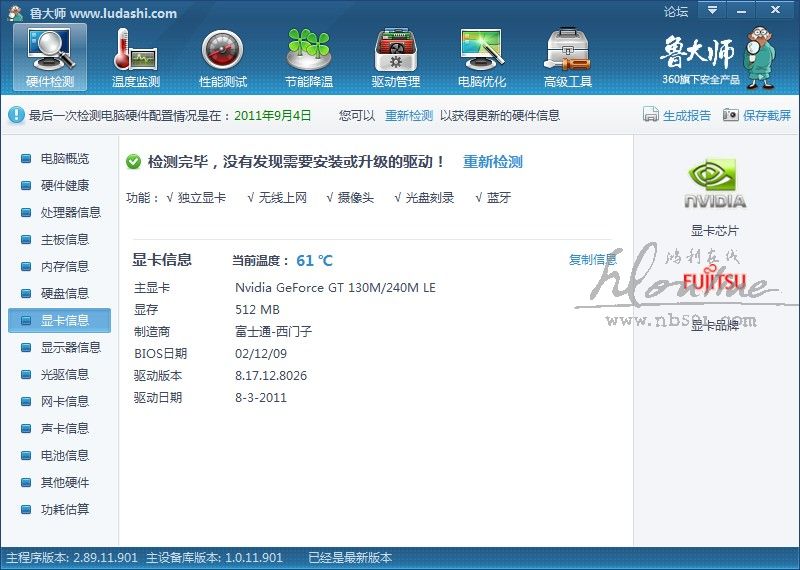Click the Fujitsu brand logo
Image resolution: width=800 pixels, height=570 pixels.
714,281
